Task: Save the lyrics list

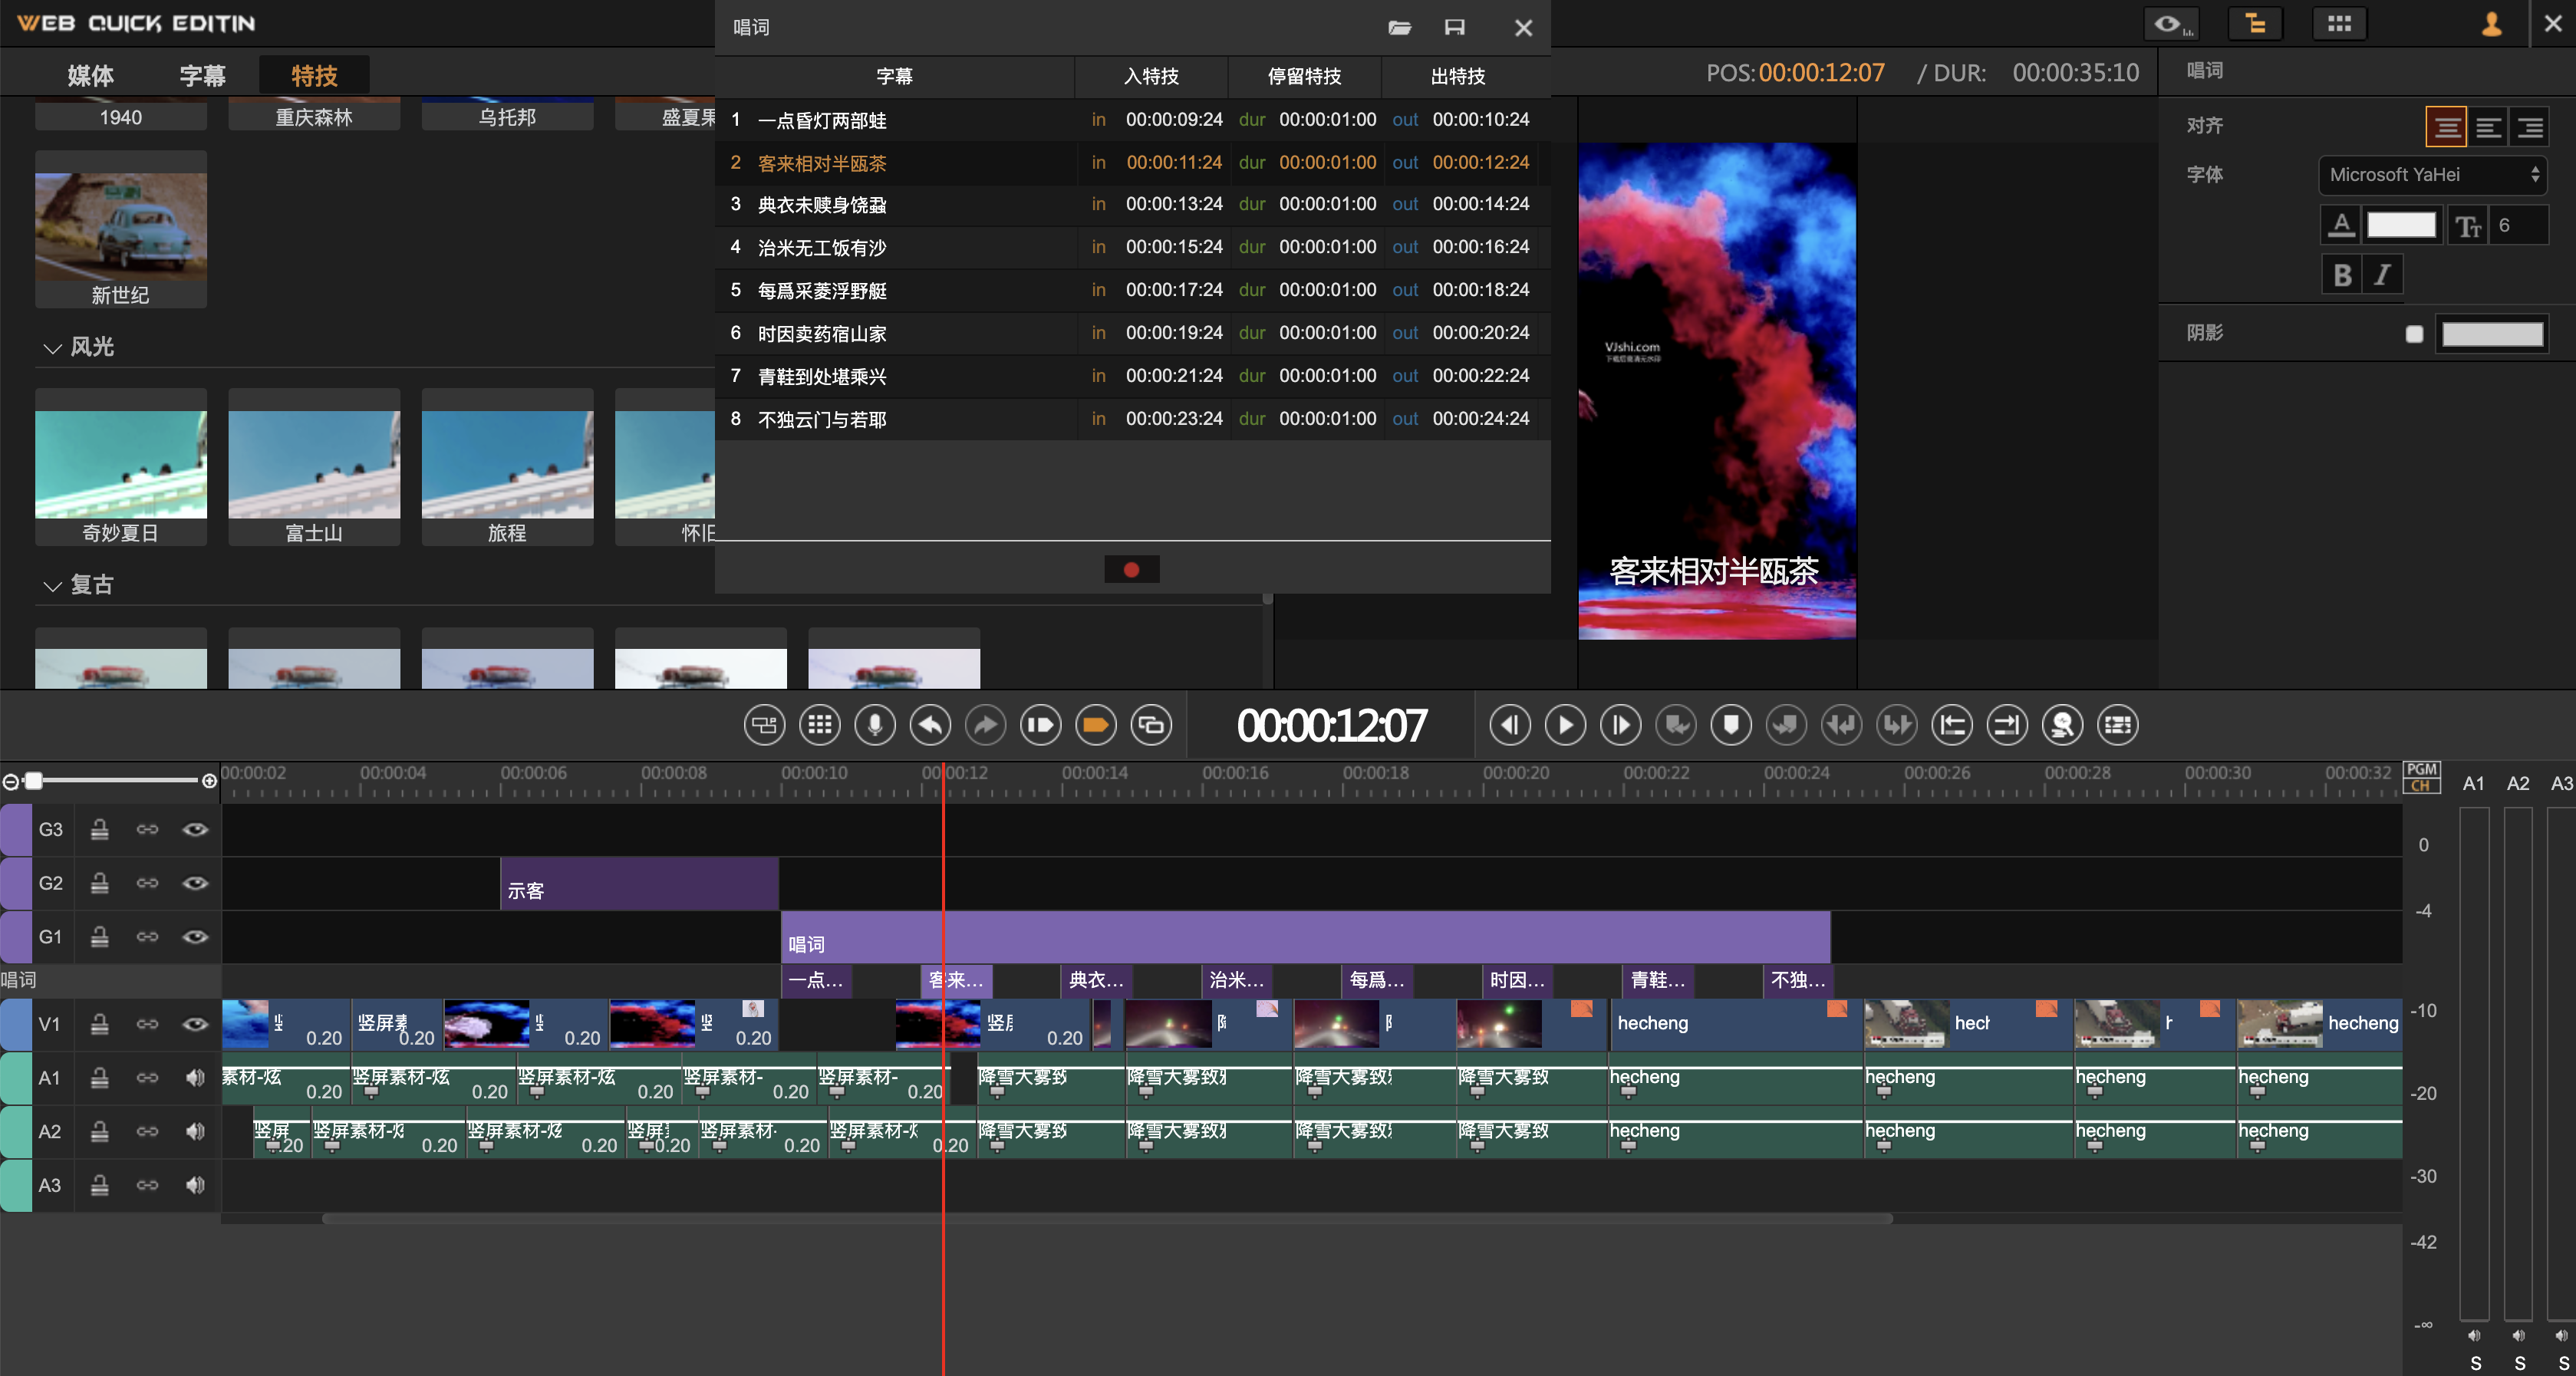Action: (x=1454, y=27)
